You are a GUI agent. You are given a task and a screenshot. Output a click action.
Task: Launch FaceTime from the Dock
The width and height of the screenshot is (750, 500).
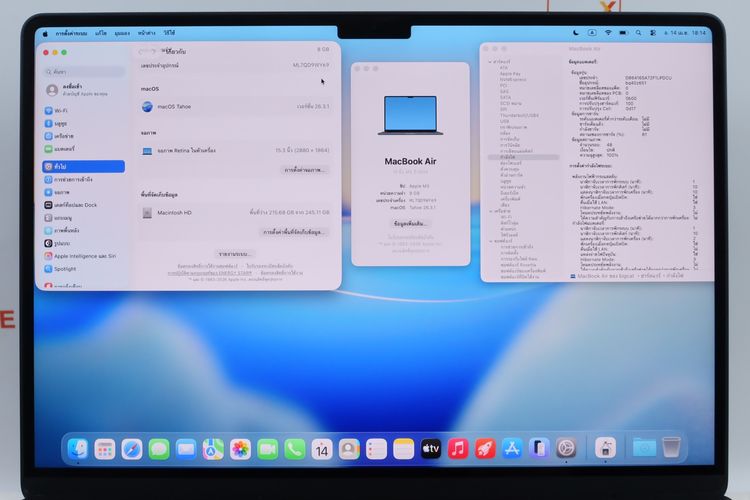267,449
